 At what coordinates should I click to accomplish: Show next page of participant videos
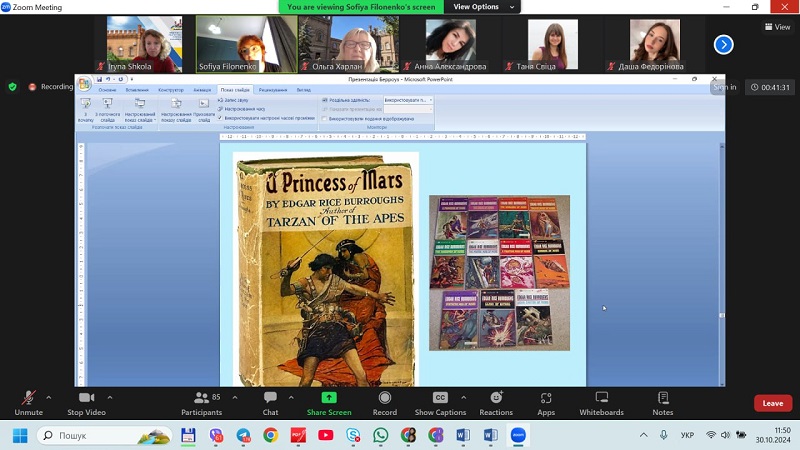(723, 45)
